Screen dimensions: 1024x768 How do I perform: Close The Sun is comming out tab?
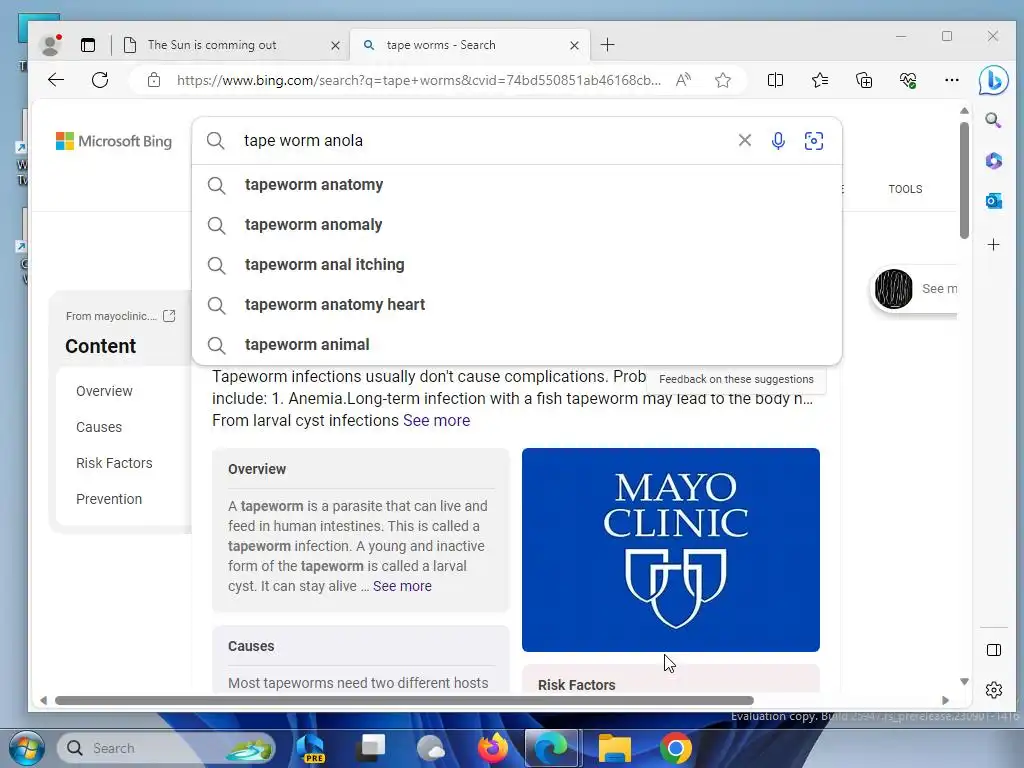pos(335,45)
